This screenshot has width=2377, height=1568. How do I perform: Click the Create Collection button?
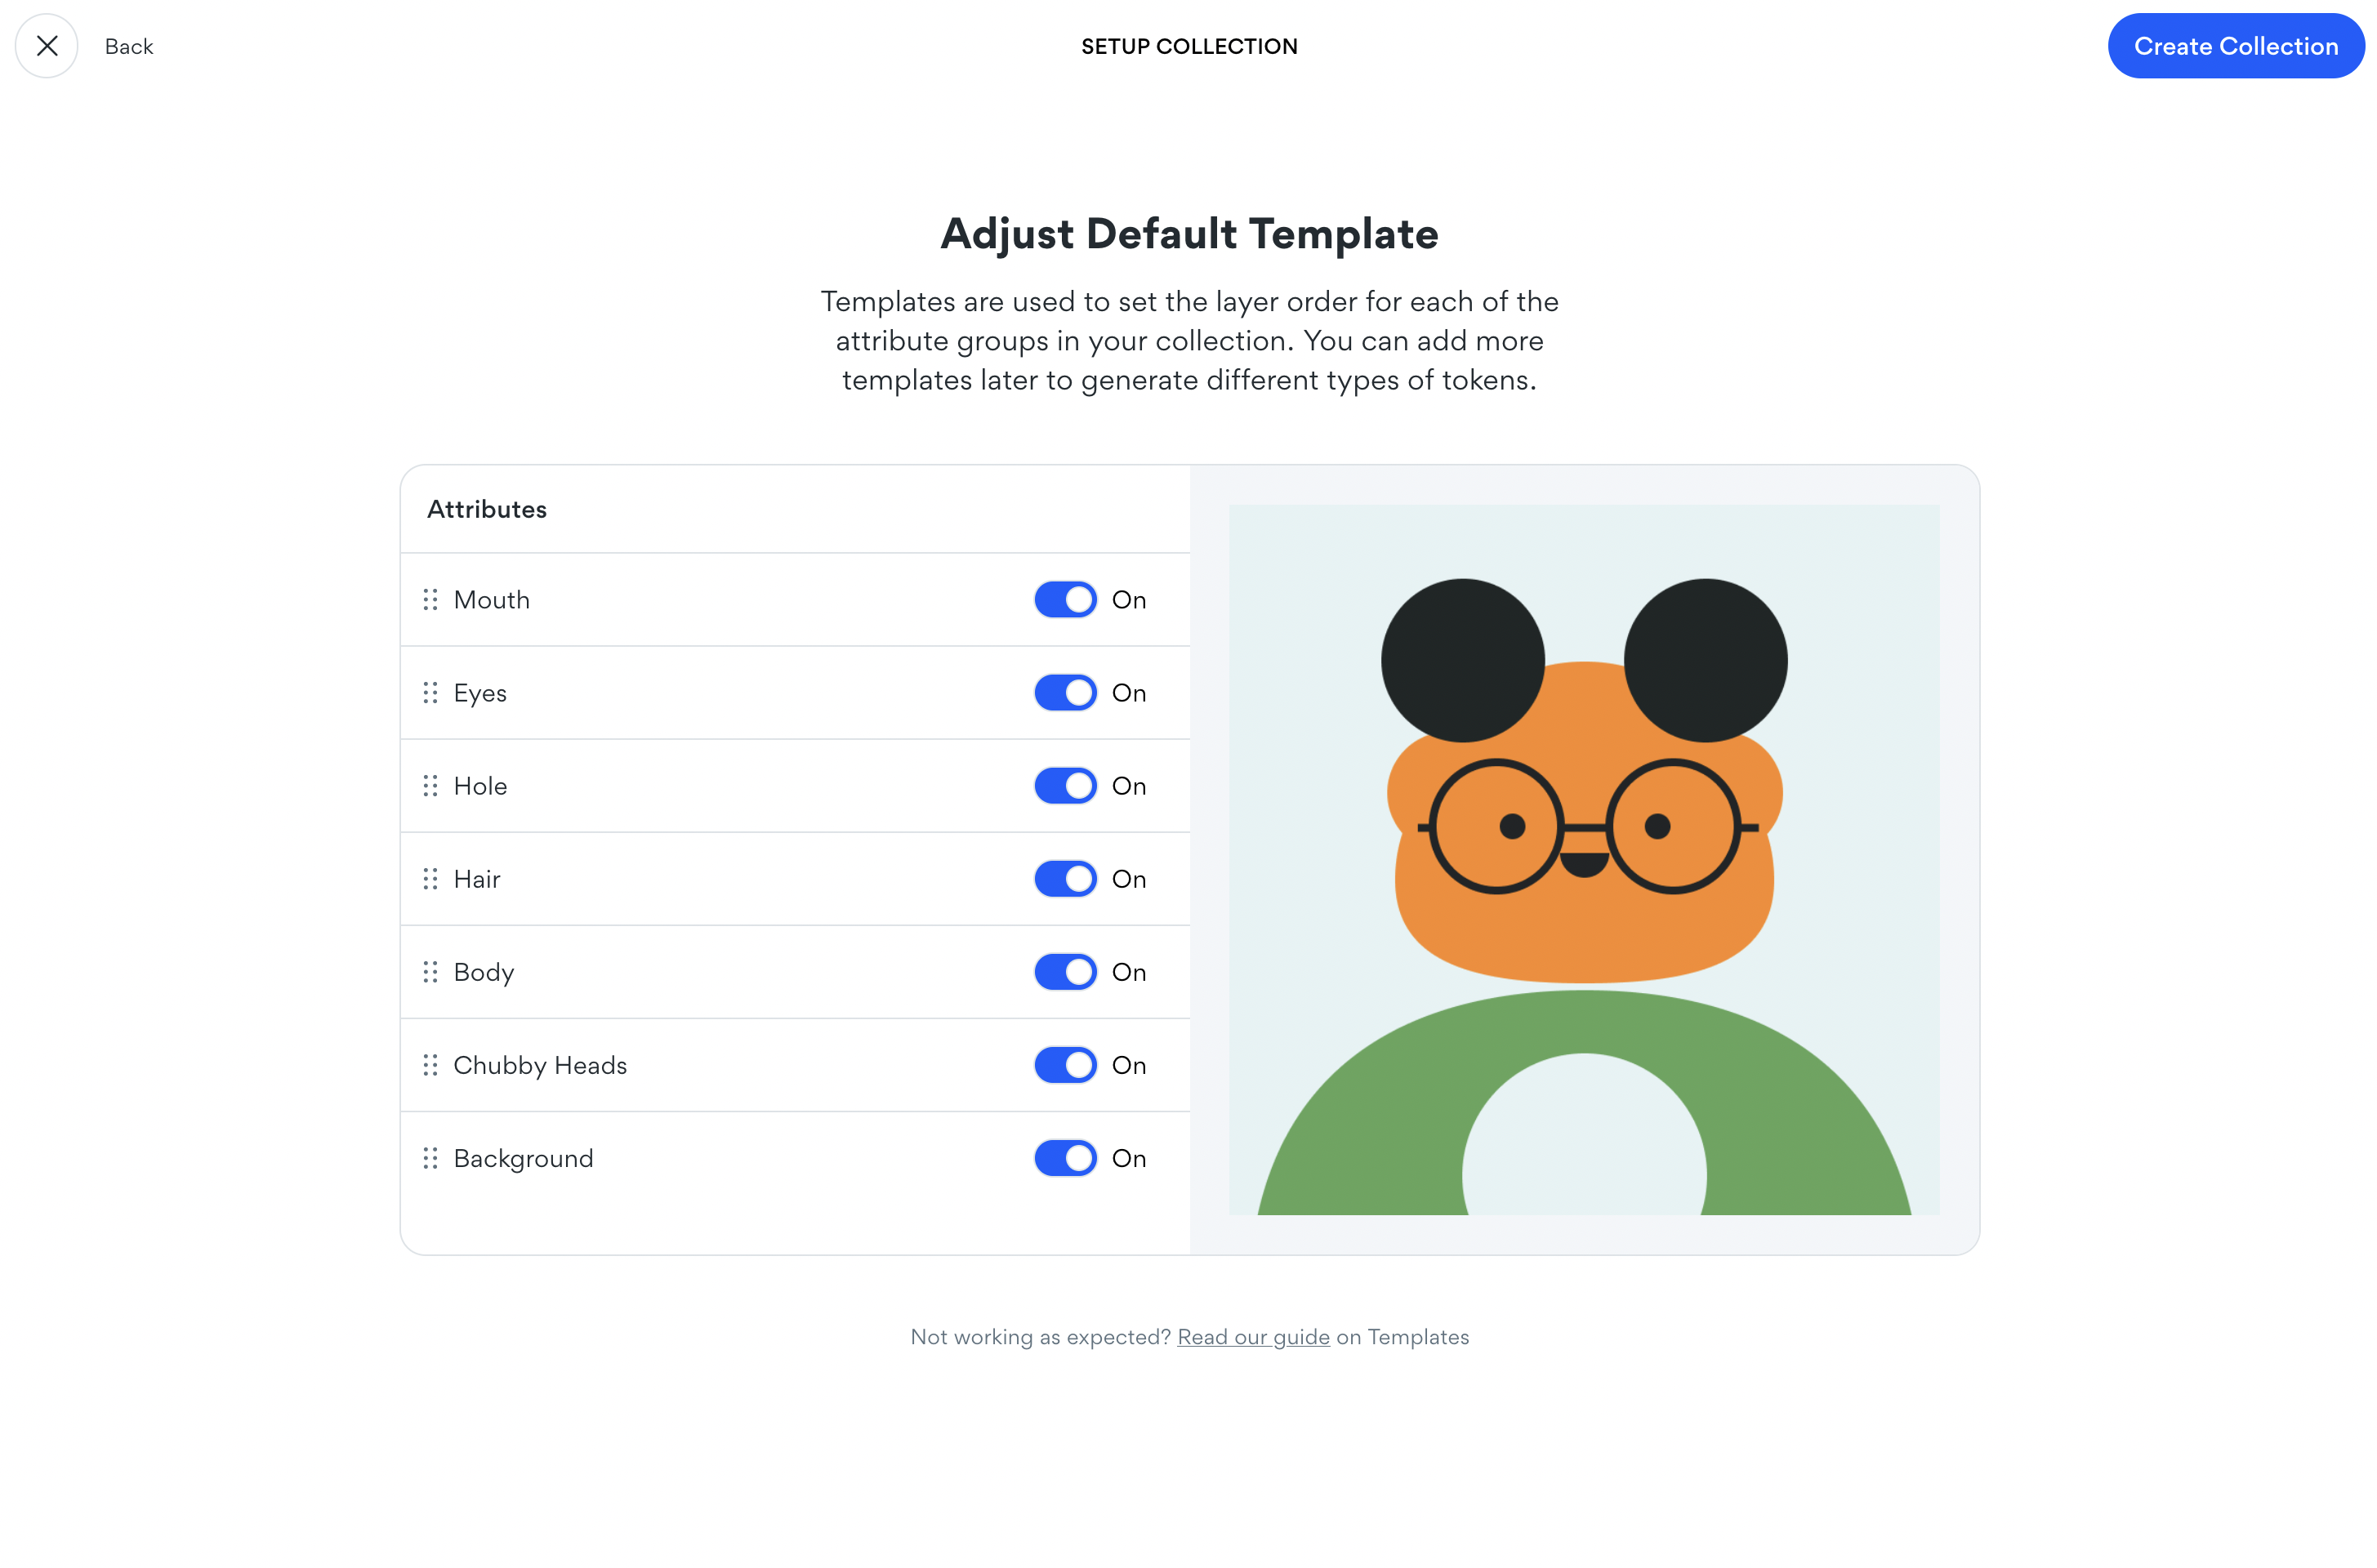click(2234, 46)
